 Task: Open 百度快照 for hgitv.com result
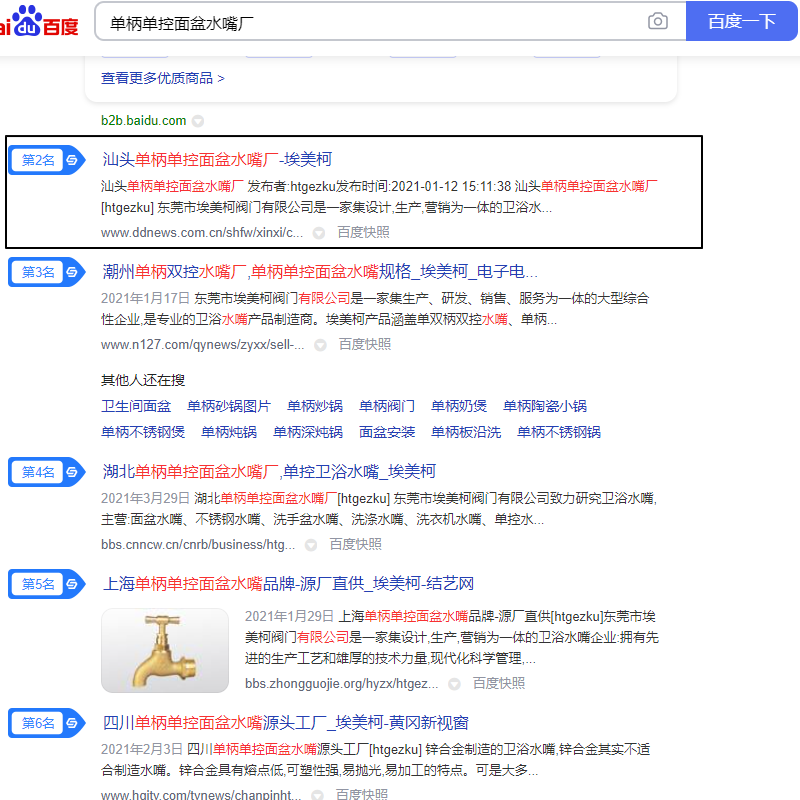362,794
